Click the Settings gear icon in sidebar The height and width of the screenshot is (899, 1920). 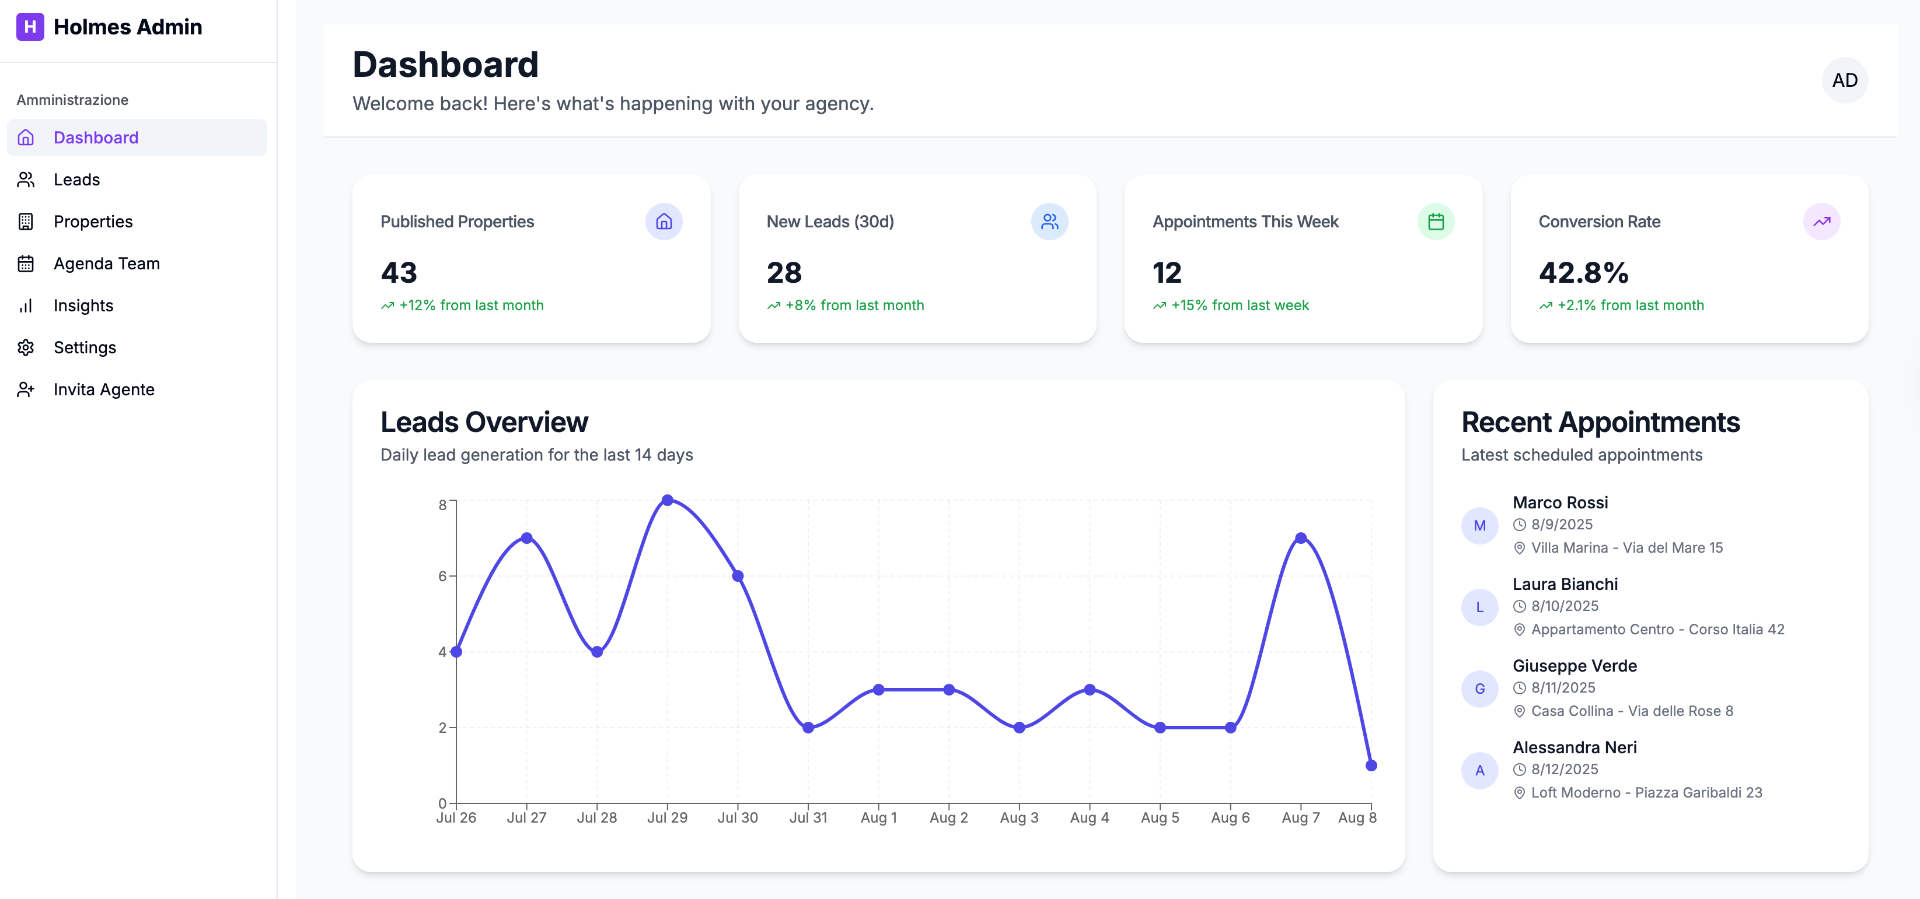[x=26, y=348]
